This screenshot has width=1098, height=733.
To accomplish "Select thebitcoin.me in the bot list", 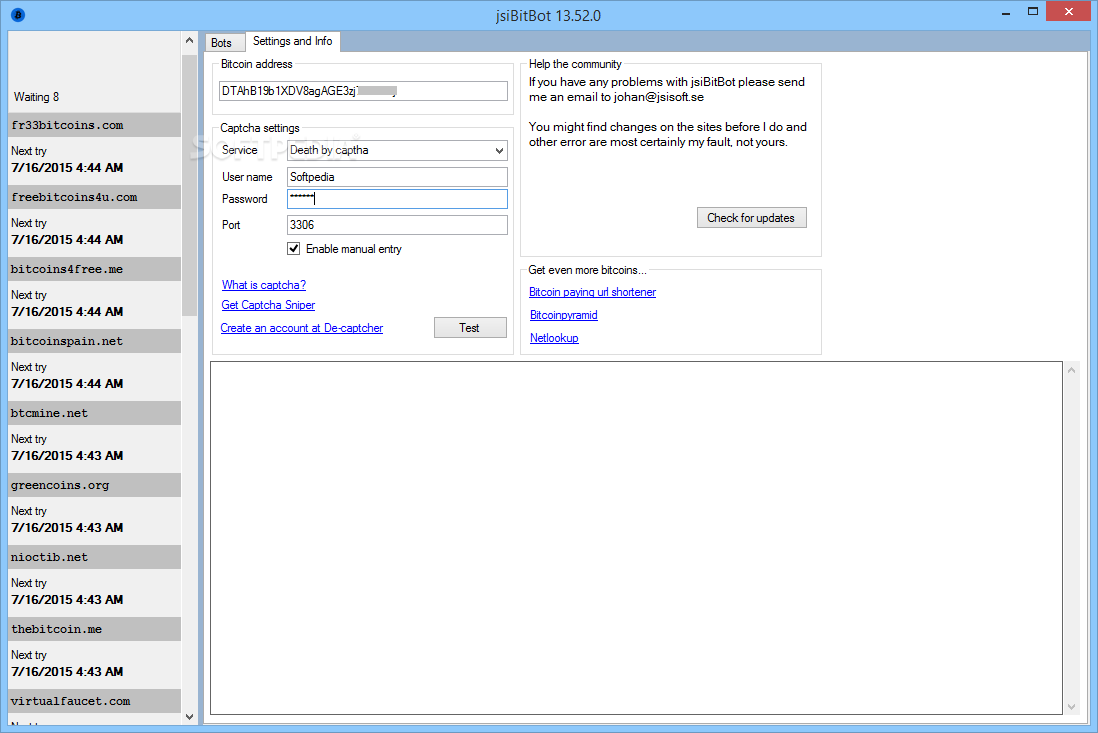I will pos(95,629).
